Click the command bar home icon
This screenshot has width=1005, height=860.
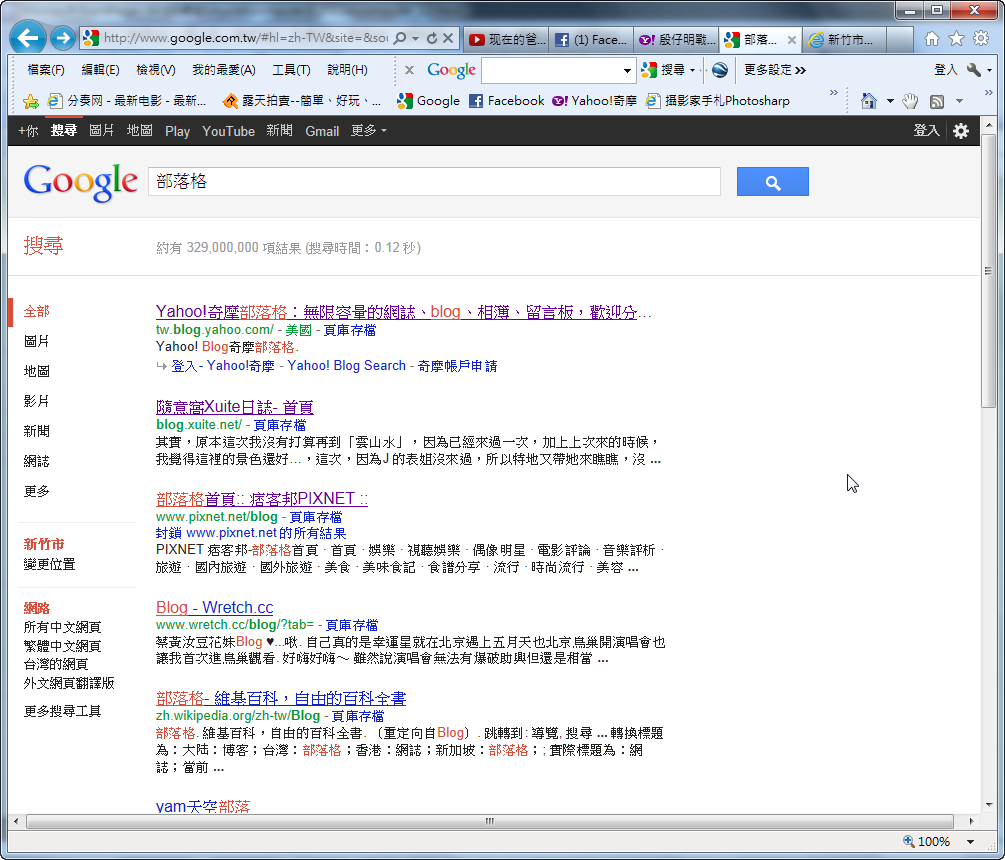tap(868, 101)
